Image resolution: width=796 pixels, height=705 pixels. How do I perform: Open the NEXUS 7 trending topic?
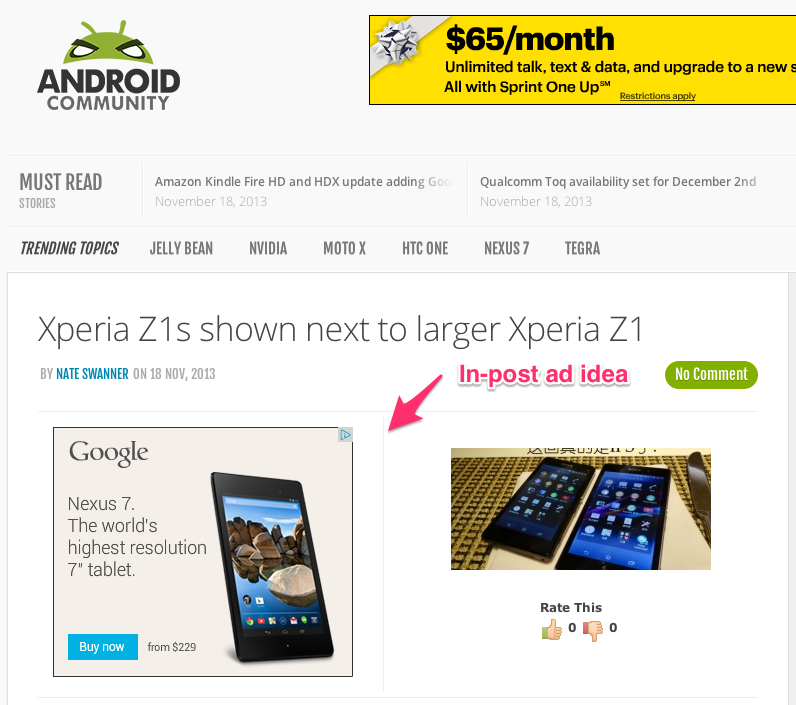point(507,248)
